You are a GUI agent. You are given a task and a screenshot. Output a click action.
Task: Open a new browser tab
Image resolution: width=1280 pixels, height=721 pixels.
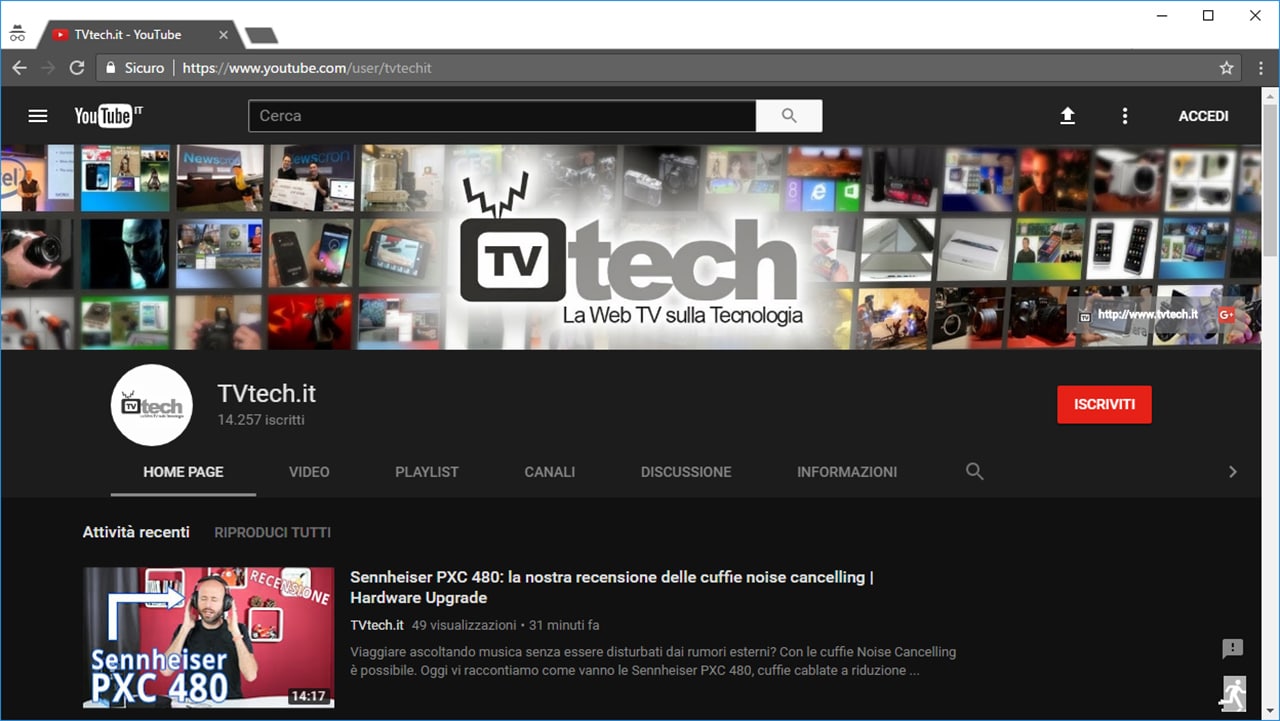coord(261,35)
